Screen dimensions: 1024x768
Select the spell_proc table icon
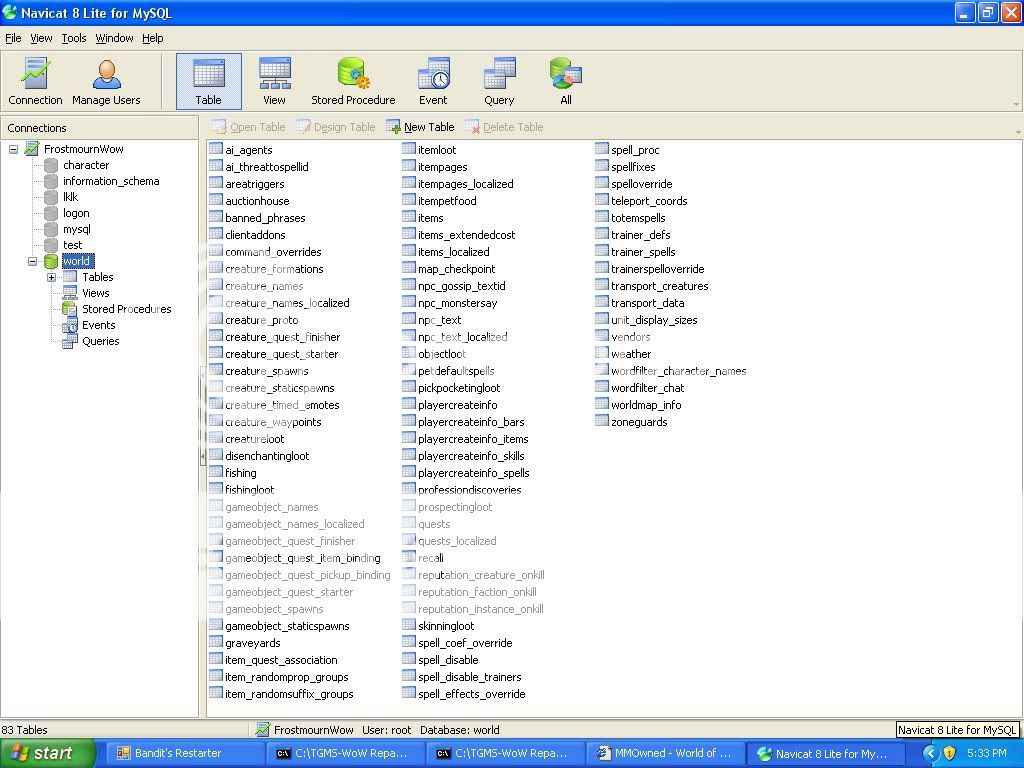coord(602,149)
